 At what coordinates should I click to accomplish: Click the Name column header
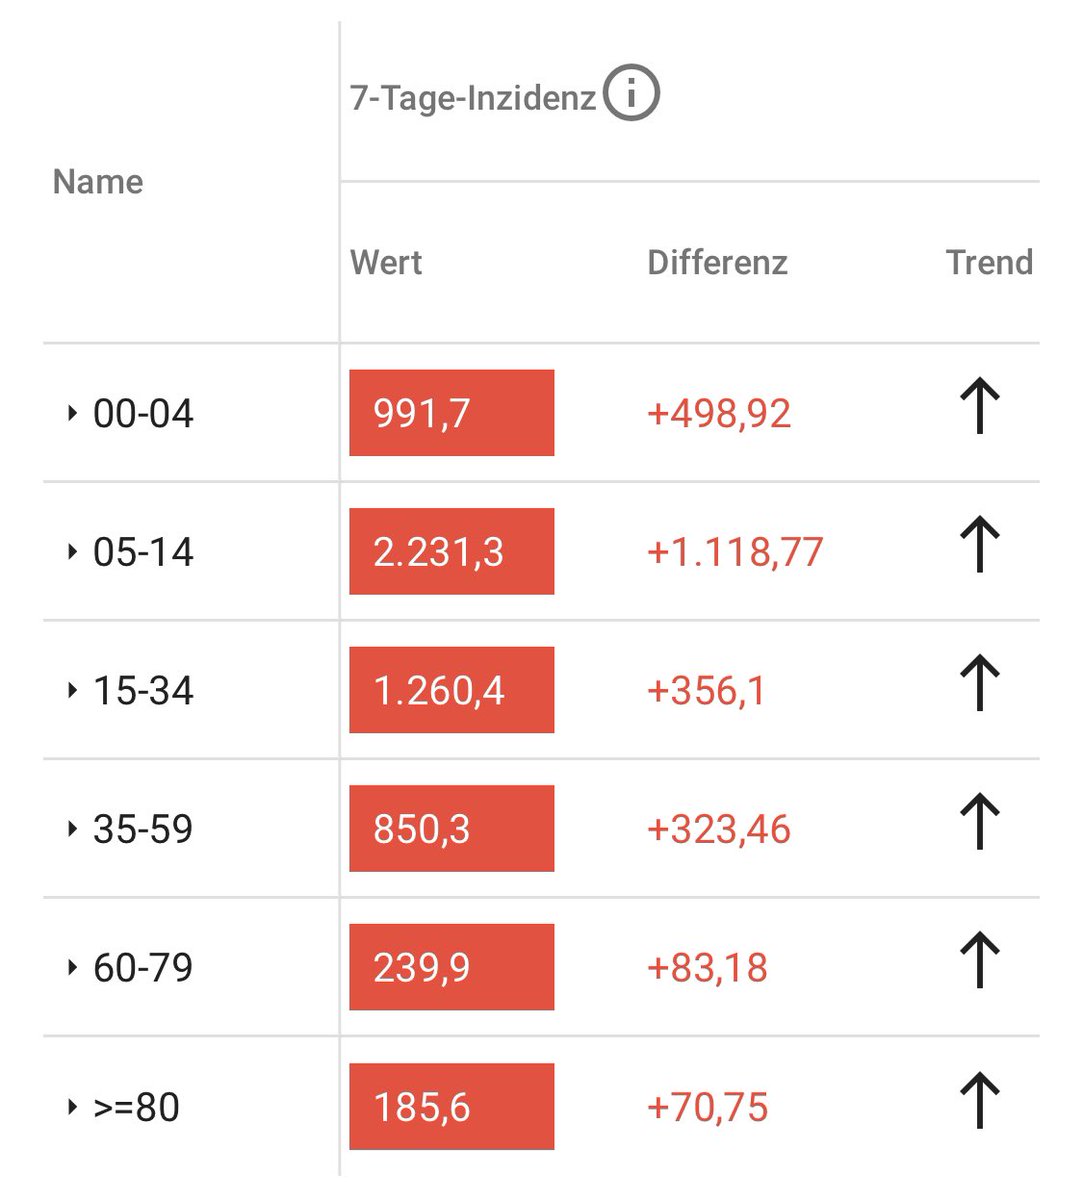point(98,182)
